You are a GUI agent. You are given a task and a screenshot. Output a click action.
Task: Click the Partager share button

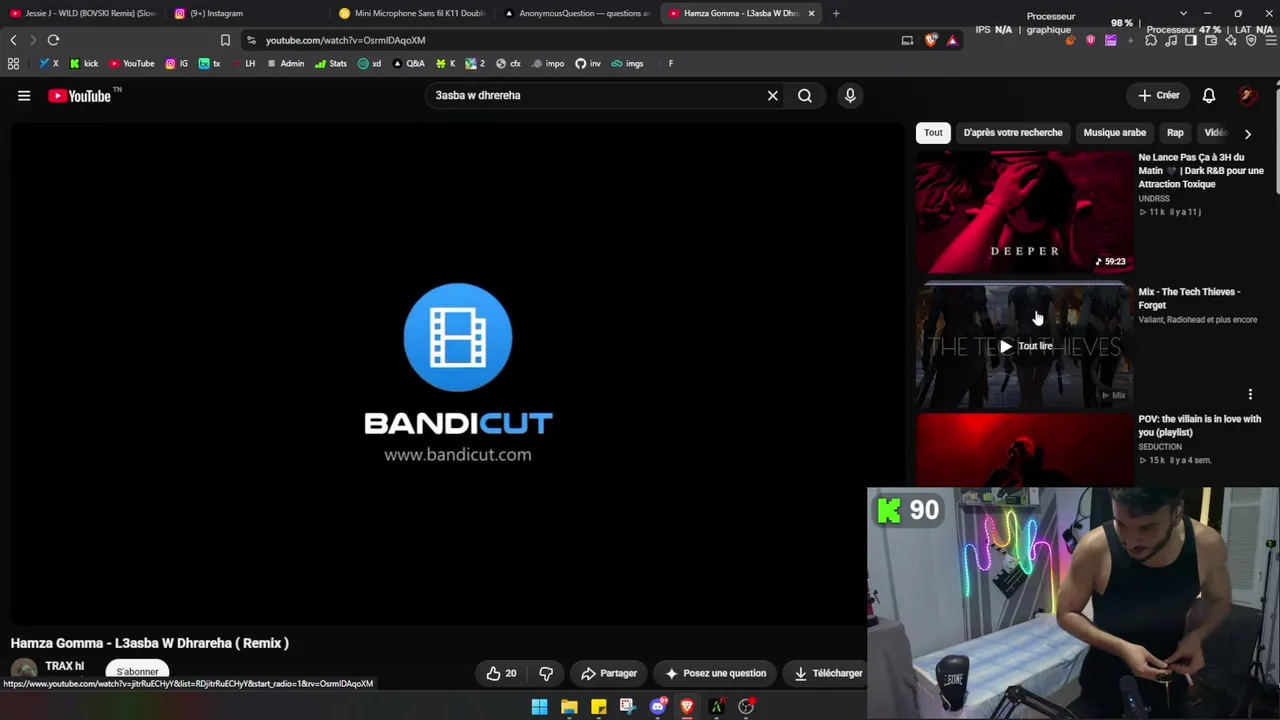[609, 674]
